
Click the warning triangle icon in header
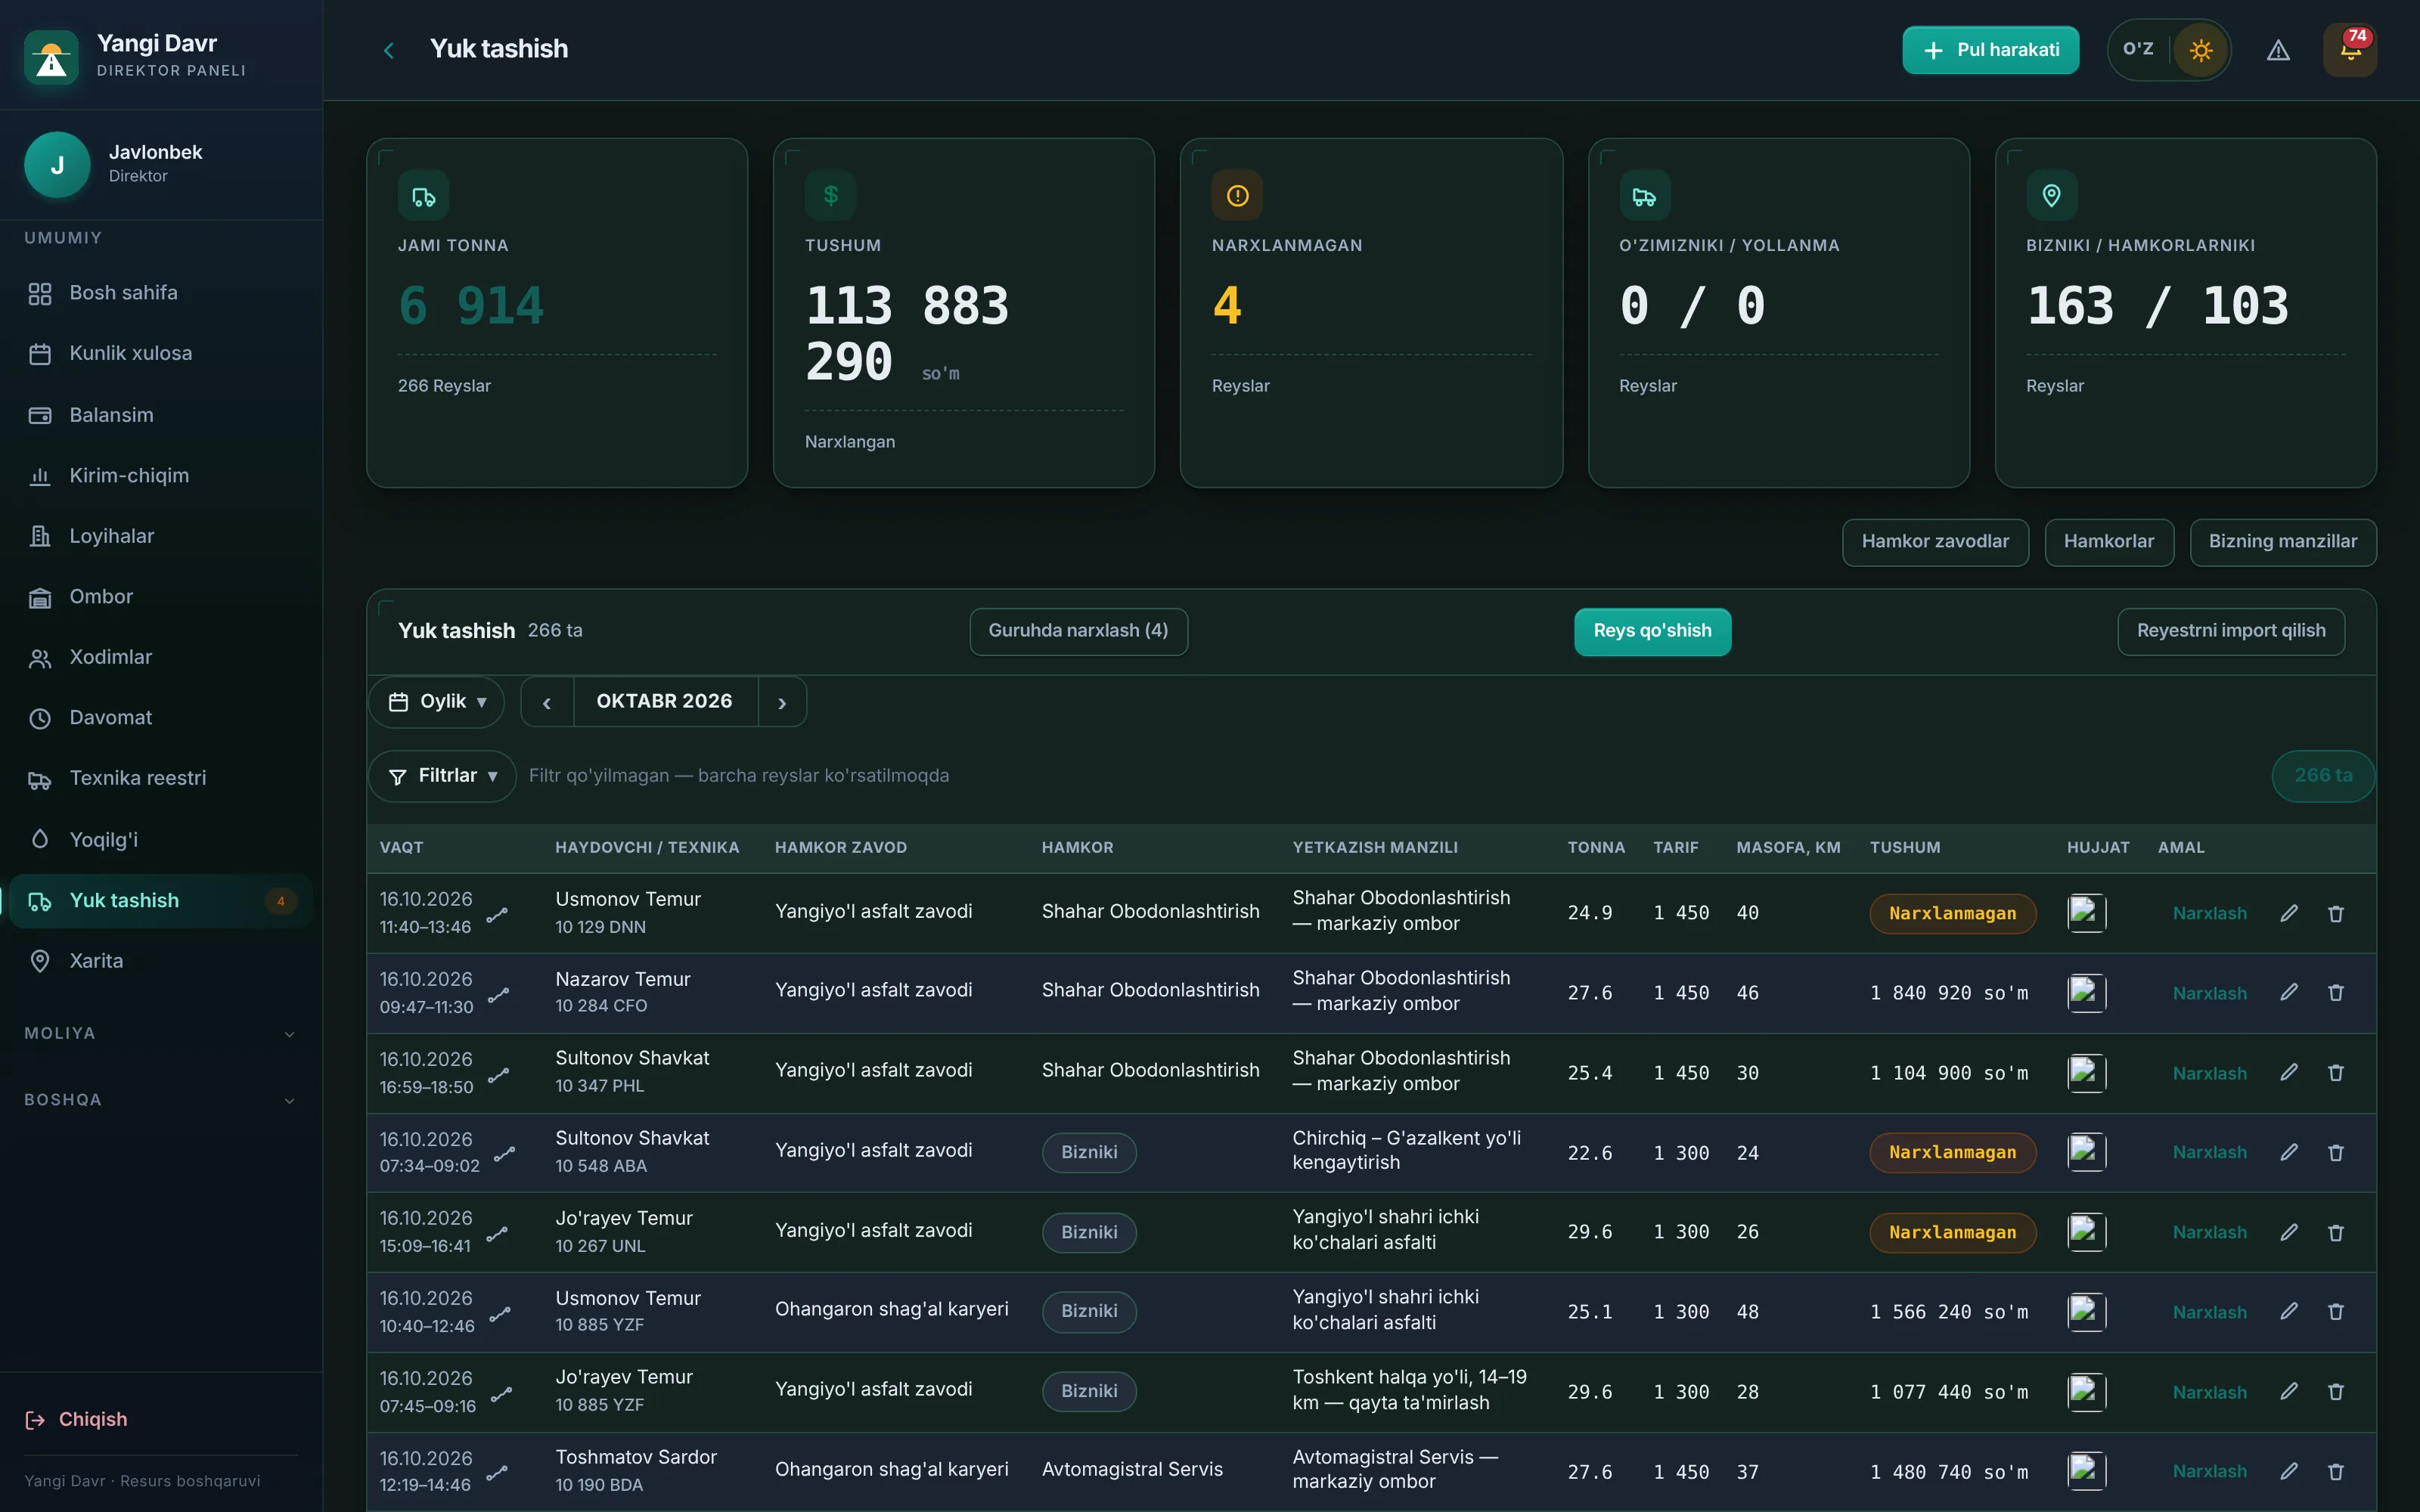pos(2278,50)
